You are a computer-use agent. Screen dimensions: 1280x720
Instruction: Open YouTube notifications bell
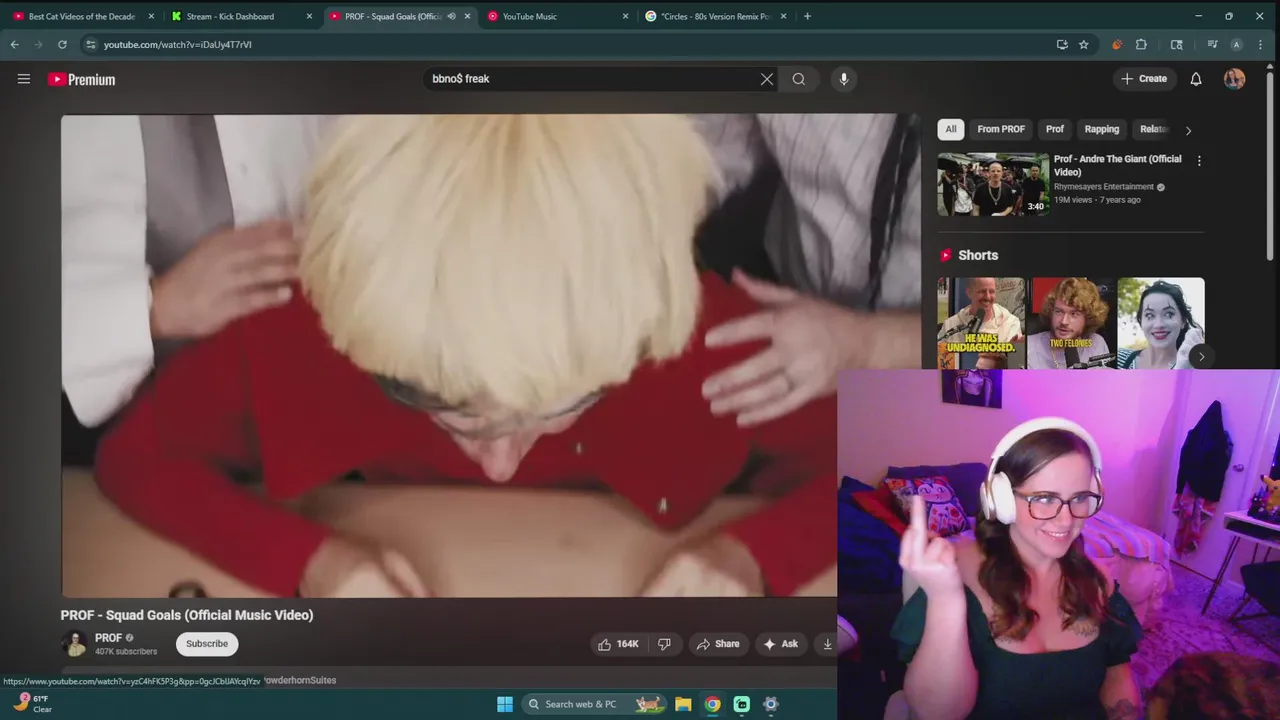pyautogui.click(x=1196, y=79)
